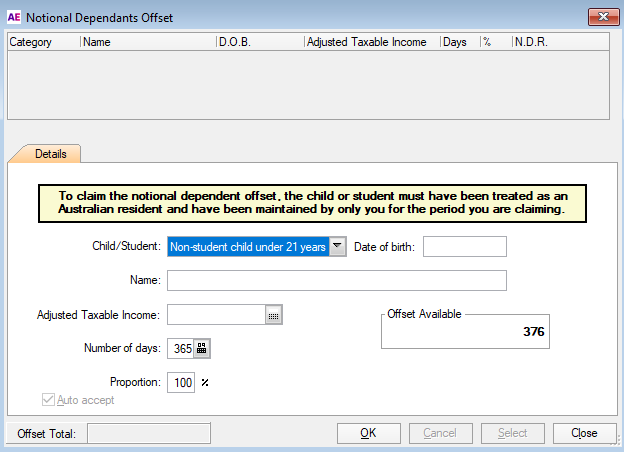Screen dimensions: 624x452
Task: Click the Close button at the bottom
Action: tap(584, 433)
